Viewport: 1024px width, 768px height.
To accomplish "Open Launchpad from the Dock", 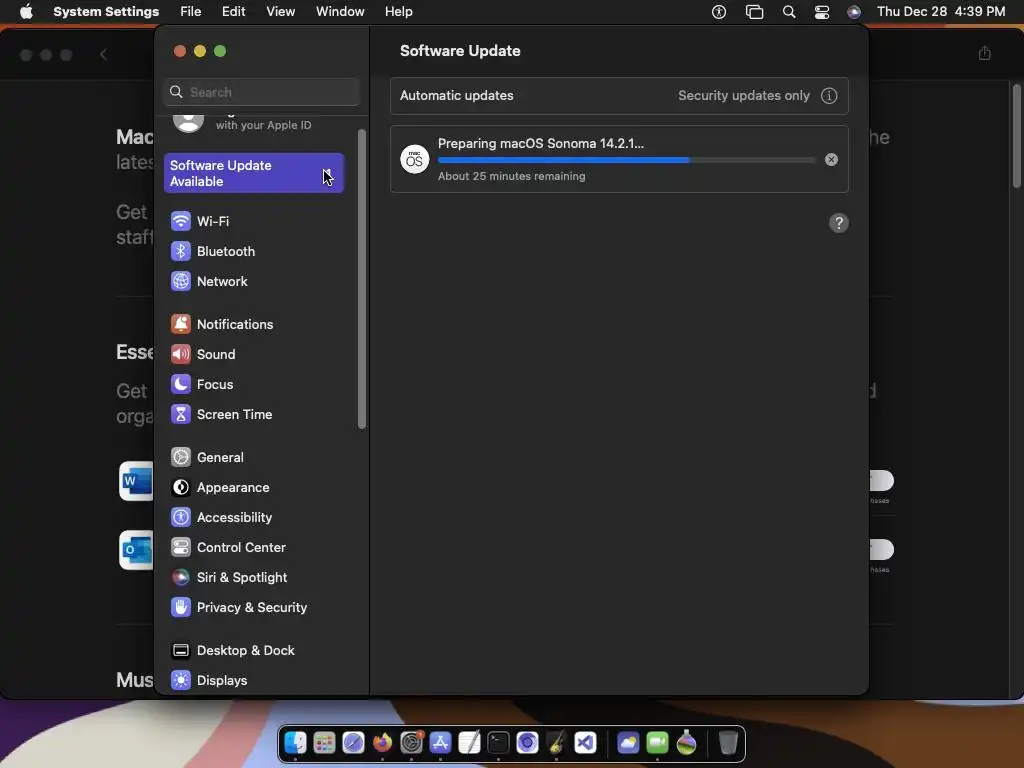I will pyautogui.click(x=324, y=743).
